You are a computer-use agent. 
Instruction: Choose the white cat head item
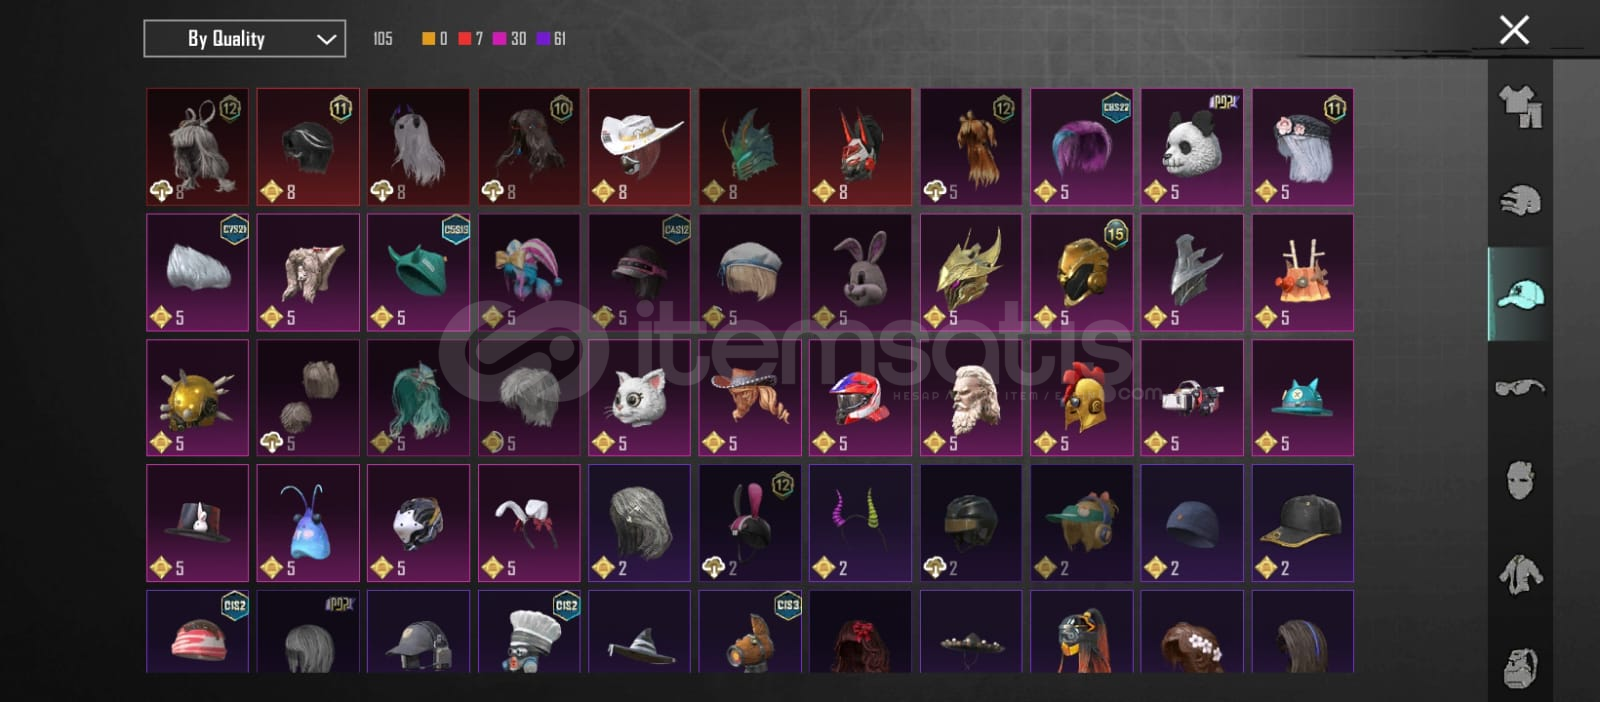(x=640, y=398)
